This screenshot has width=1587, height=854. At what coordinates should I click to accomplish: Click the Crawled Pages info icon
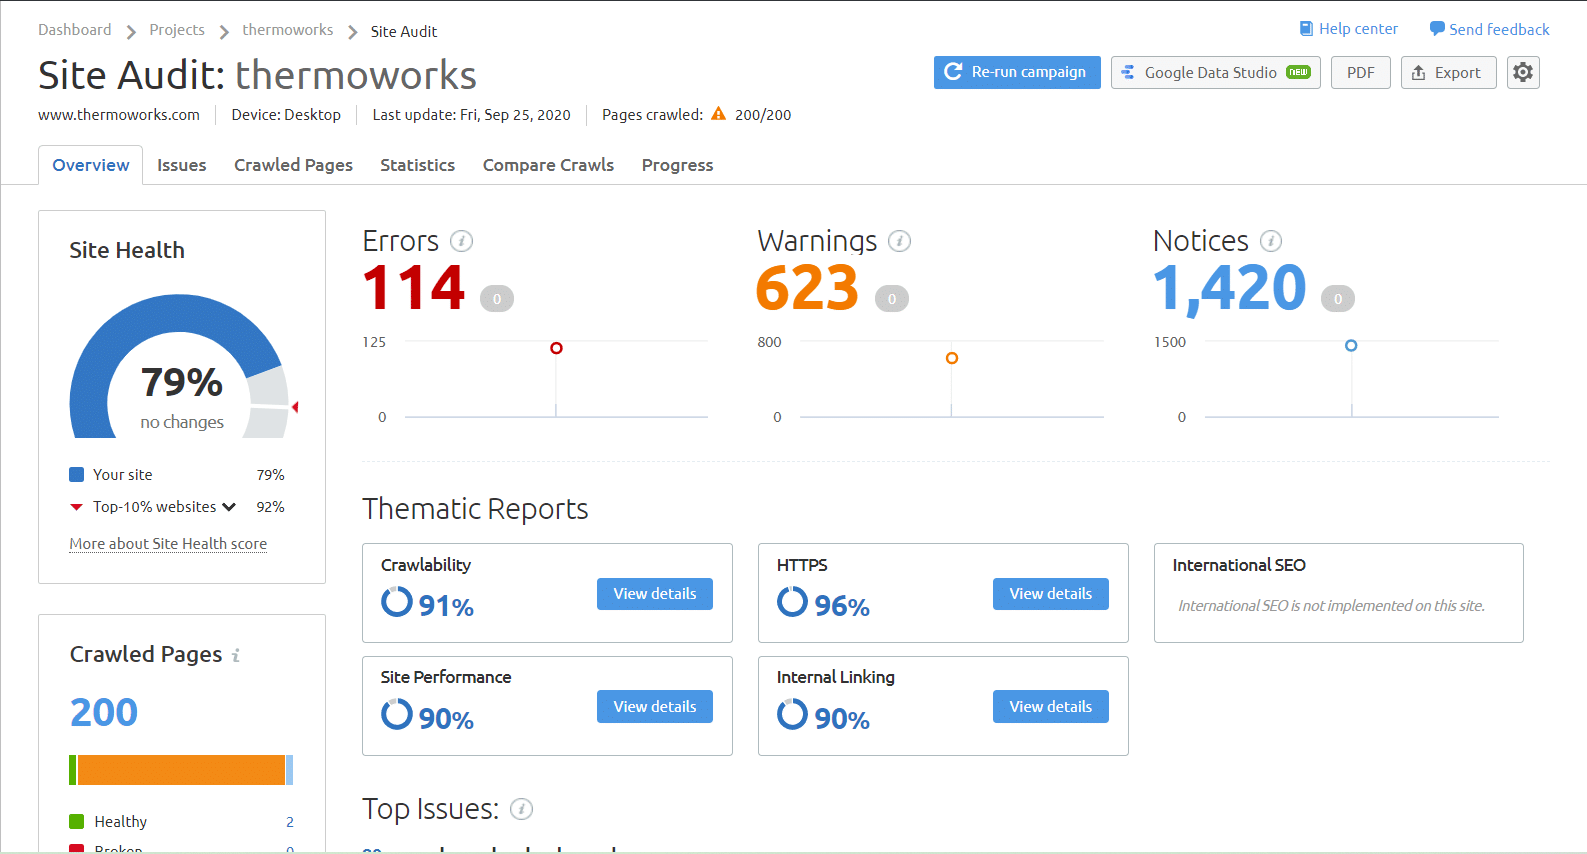tap(236, 656)
